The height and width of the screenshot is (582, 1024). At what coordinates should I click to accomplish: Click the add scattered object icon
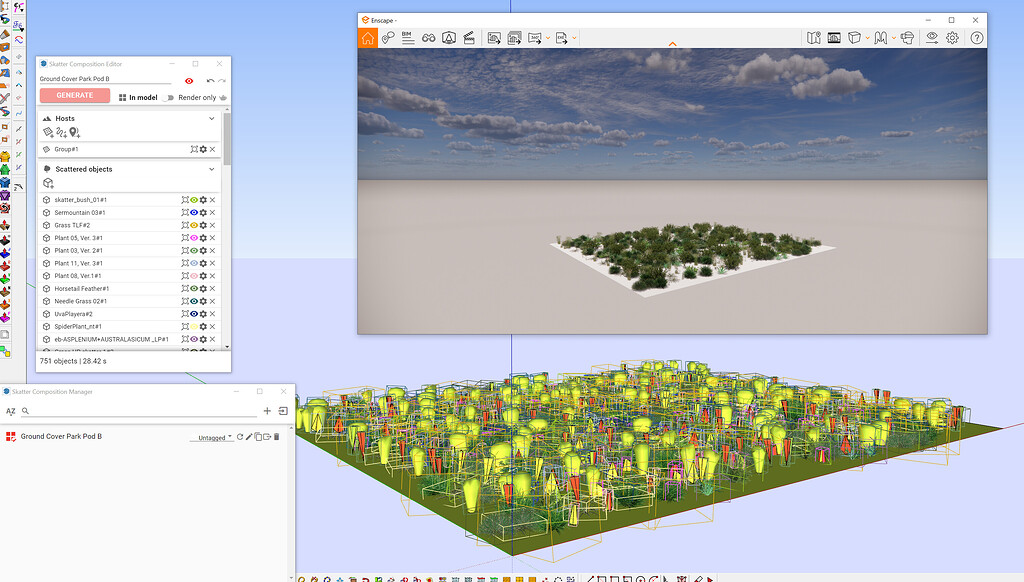tap(47, 183)
